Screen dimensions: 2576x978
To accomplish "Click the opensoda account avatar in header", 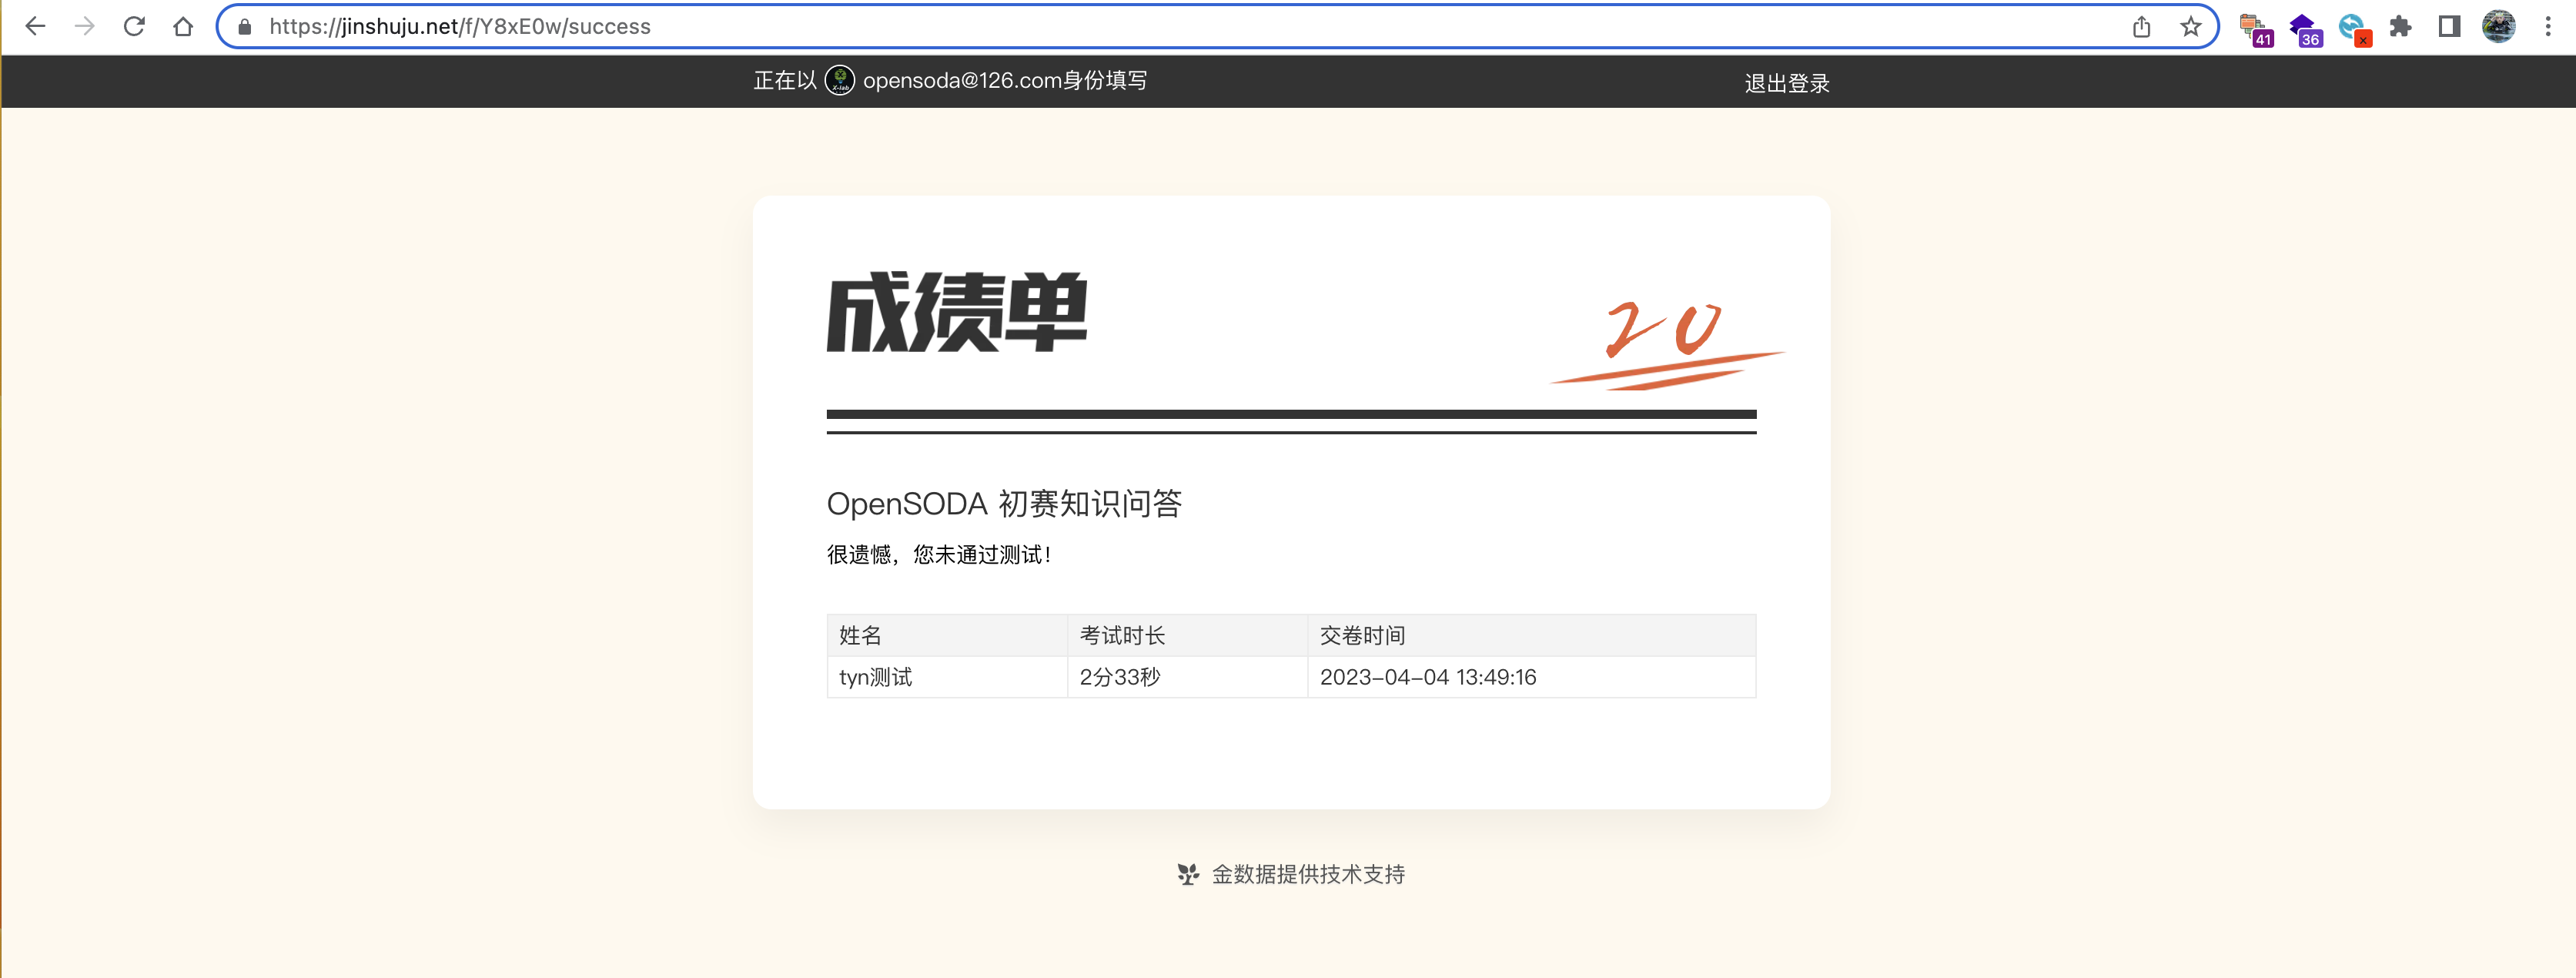I will (x=839, y=80).
